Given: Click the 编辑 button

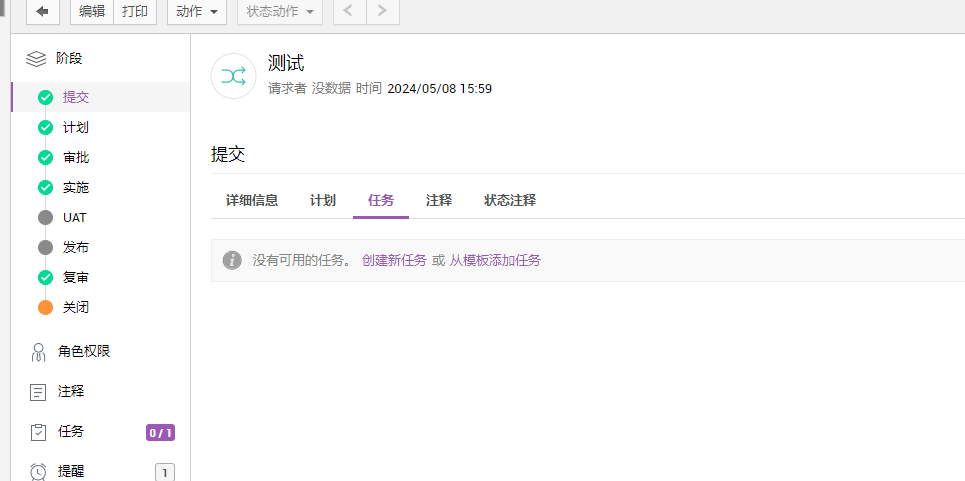Looking at the screenshot, I should tap(92, 12).
